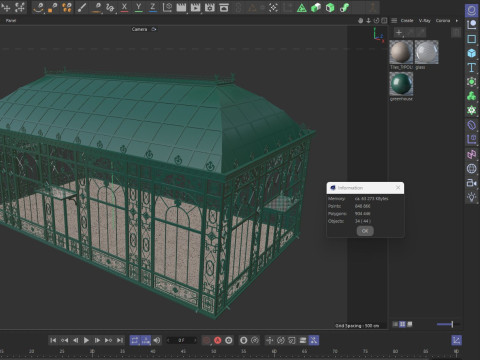Go to previous keyframe
The image size is (480, 360).
pyautogui.click(x=64, y=340)
